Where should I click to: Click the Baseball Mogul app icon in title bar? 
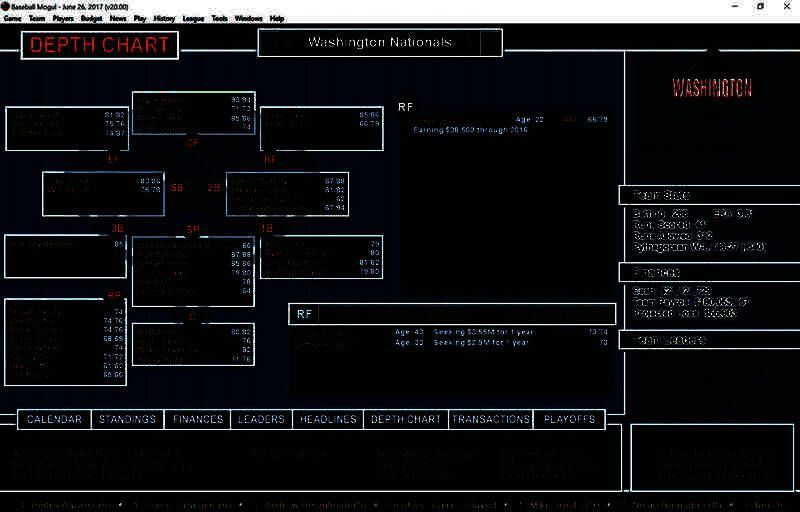[7, 6]
